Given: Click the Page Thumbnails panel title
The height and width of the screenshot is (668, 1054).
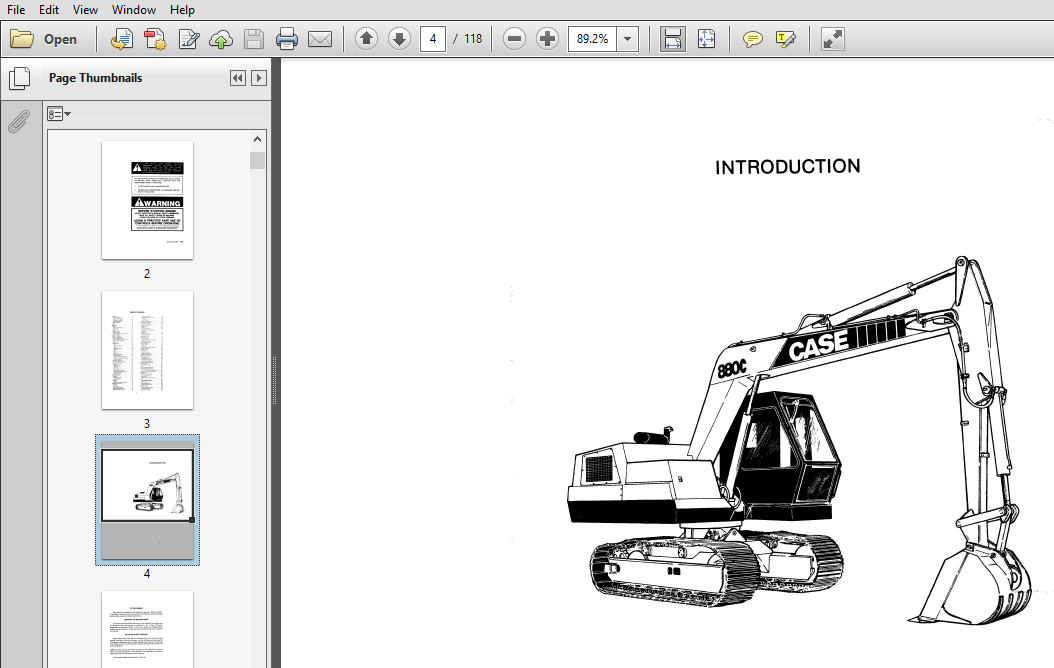Looking at the screenshot, I should coord(95,78).
